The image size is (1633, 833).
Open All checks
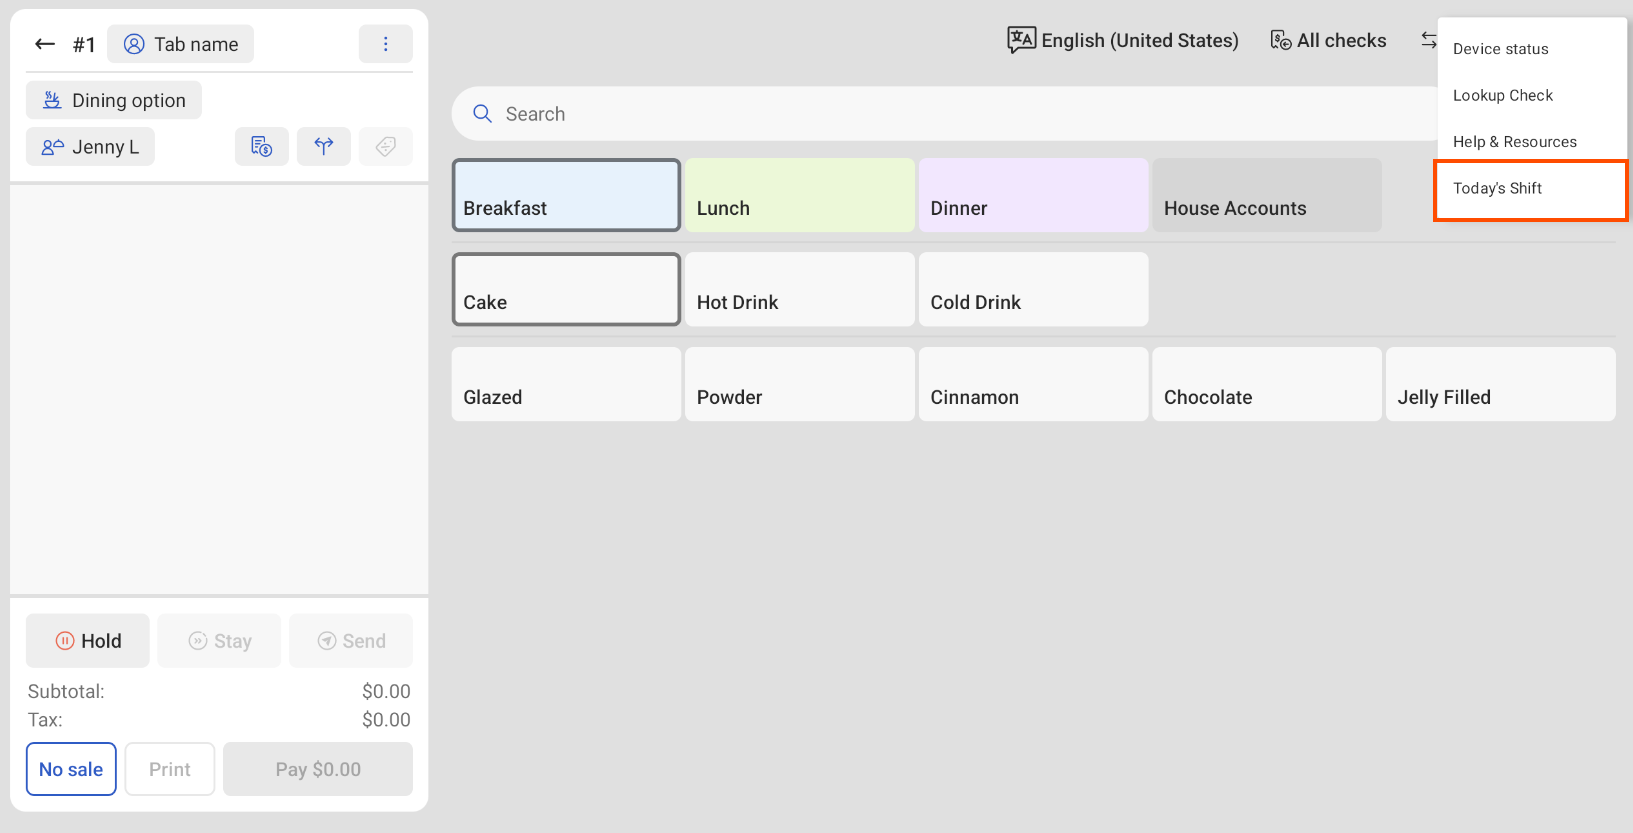coord(1328,40)
